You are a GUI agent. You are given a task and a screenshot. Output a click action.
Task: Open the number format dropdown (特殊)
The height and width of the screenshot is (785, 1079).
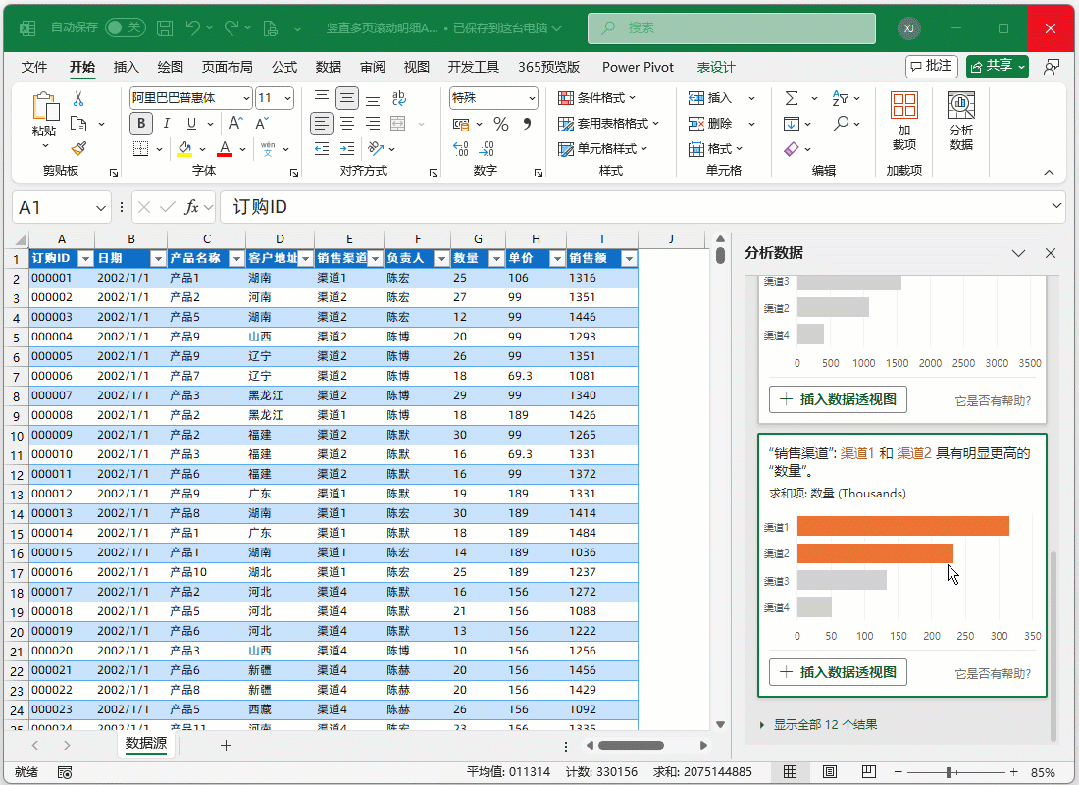[x=532, y=98]
